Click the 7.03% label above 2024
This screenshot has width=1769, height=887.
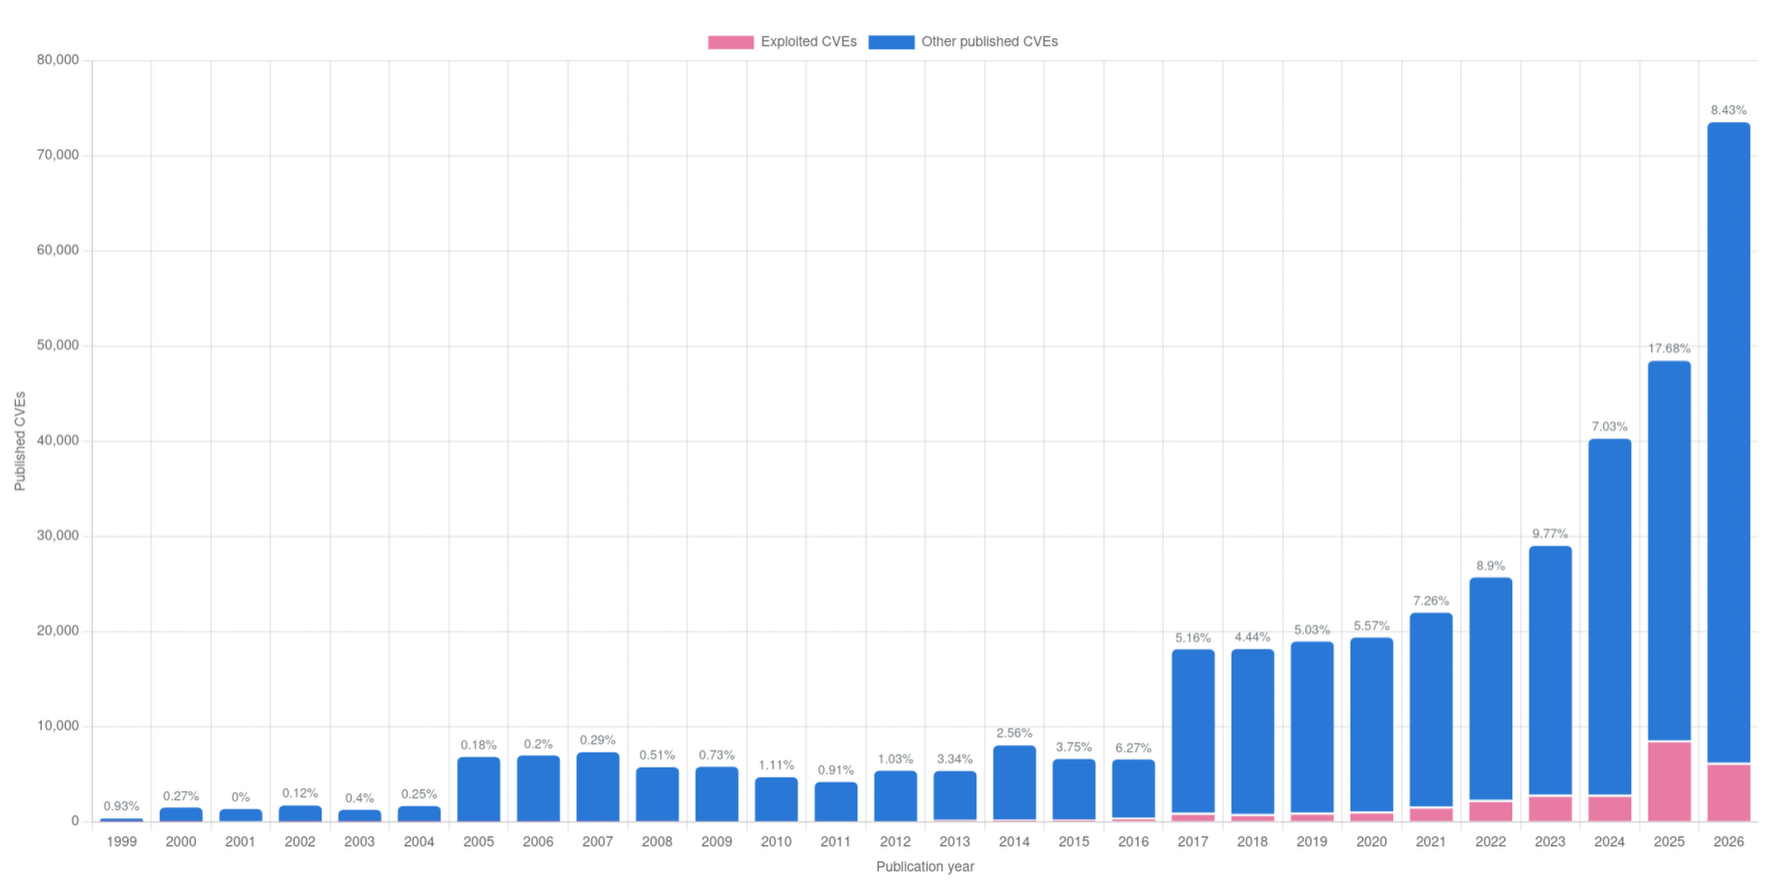click(1609, 427)
